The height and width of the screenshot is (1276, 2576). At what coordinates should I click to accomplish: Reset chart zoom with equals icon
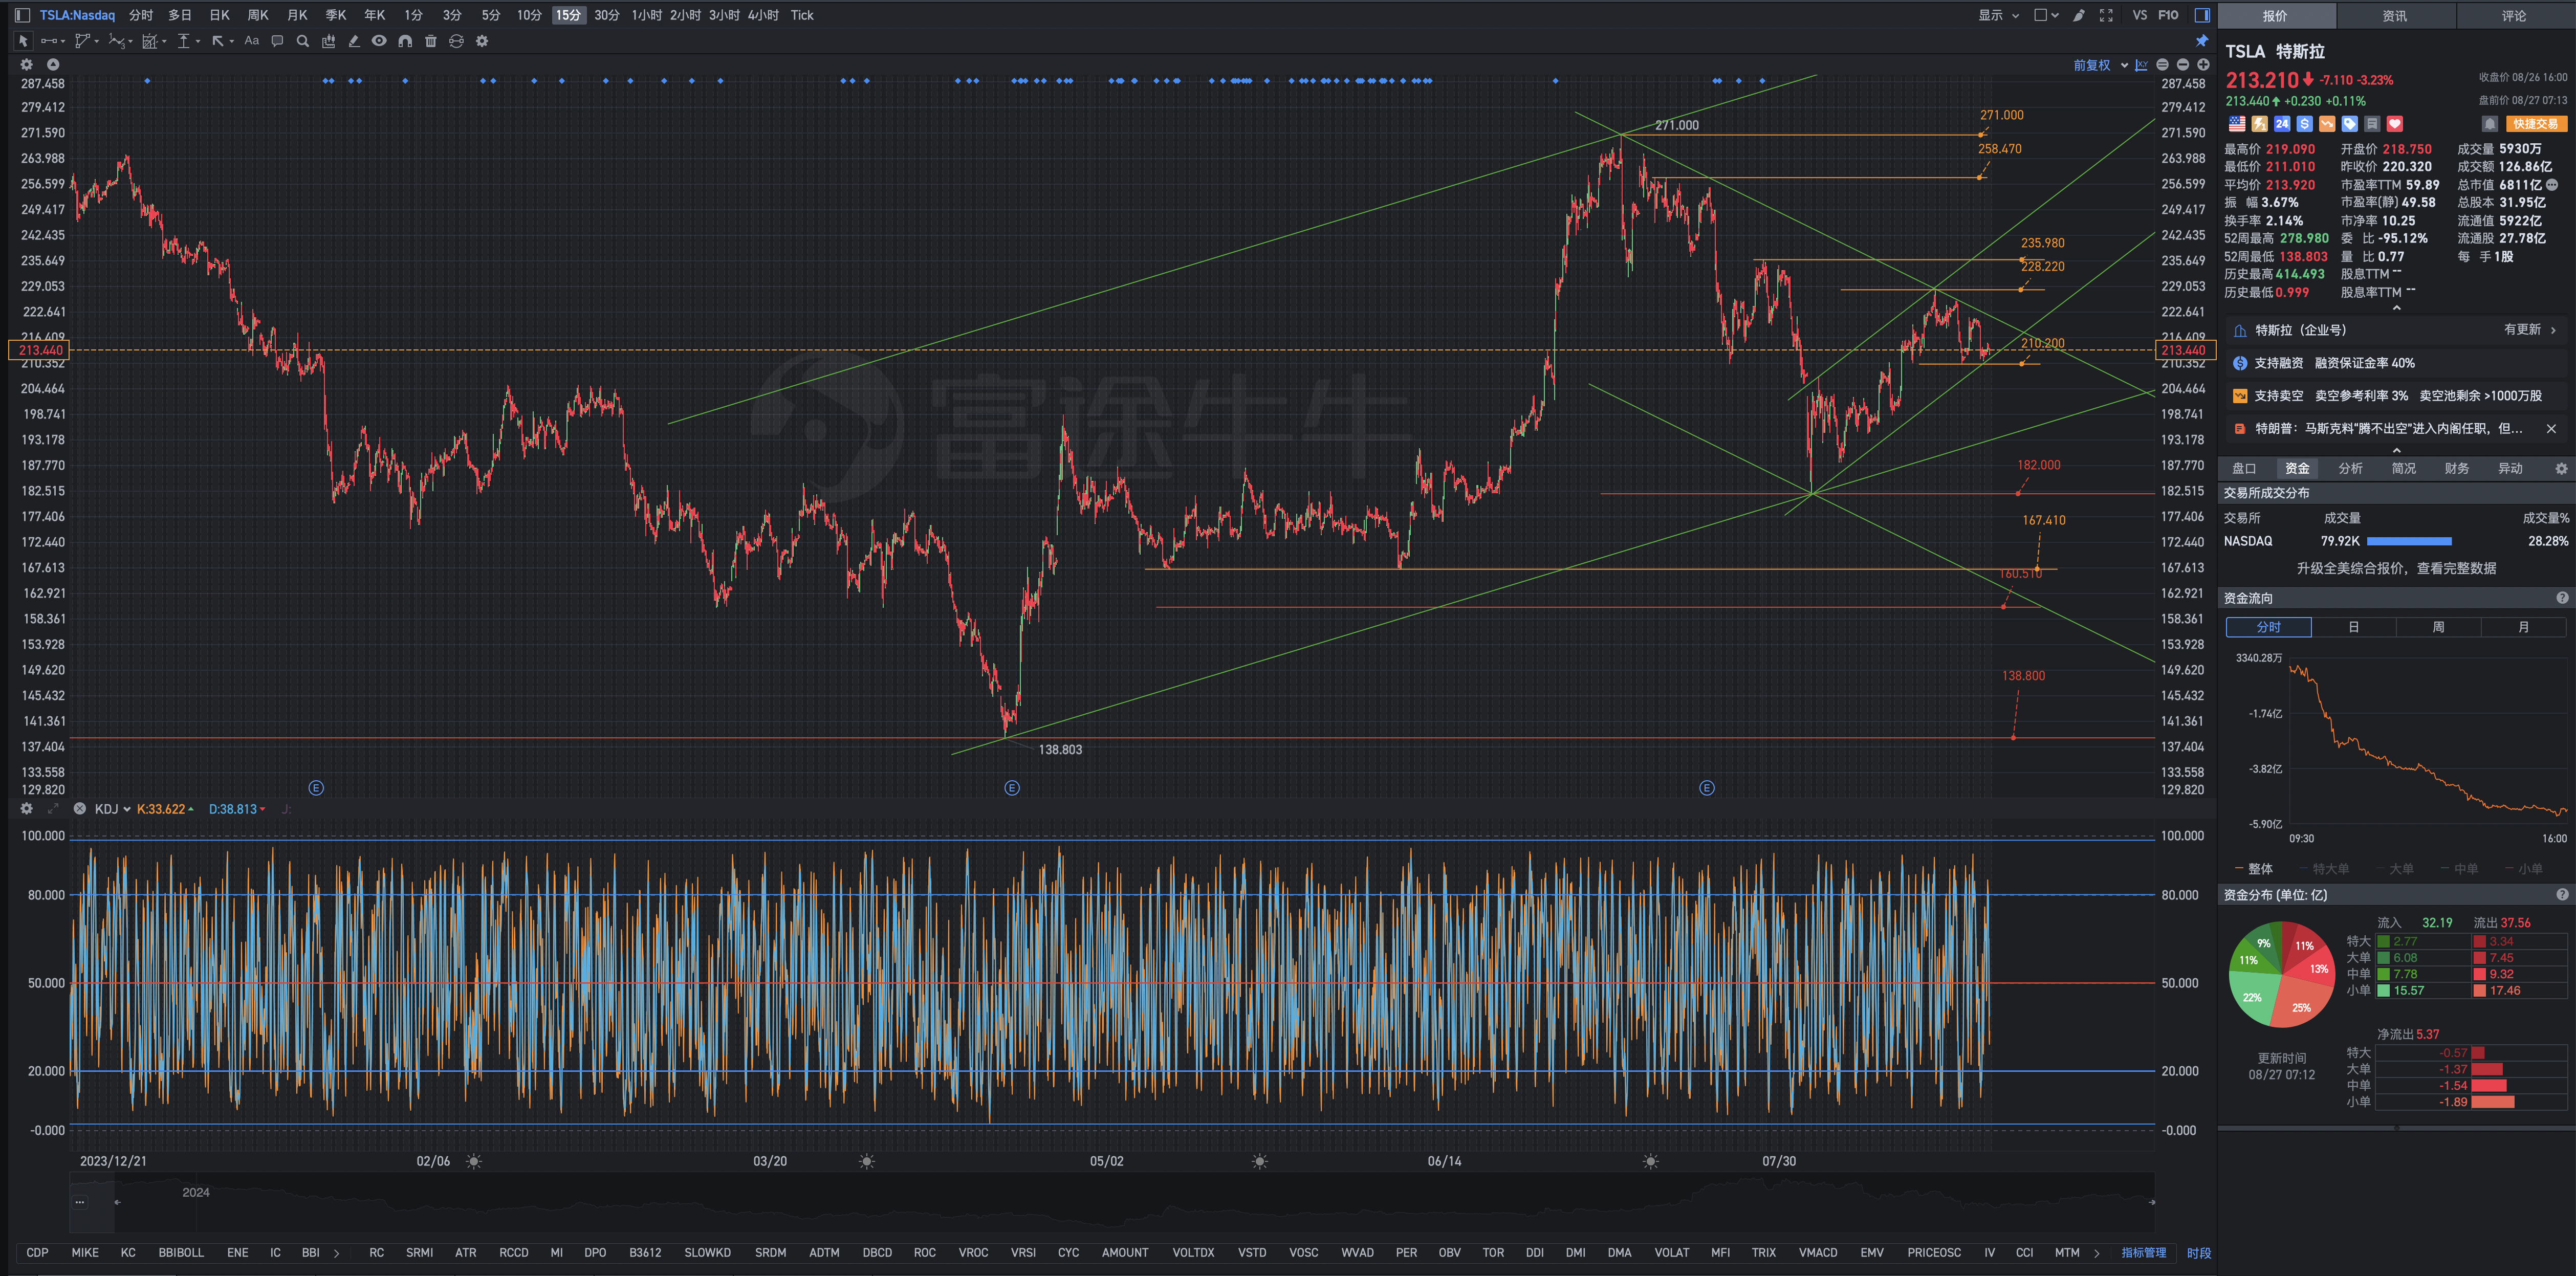[x=2162, y=65]
